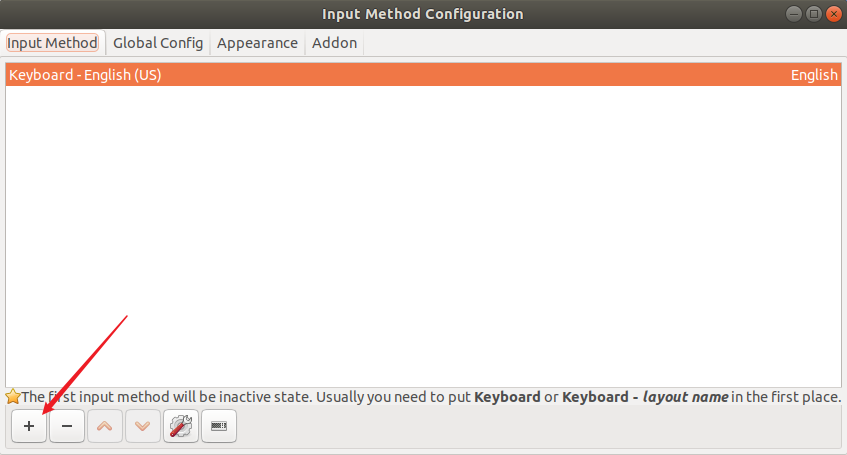The image size is (847, 455).
Task: Minimize the Input Method Configuration window
Action: click(x=793, y=14)
